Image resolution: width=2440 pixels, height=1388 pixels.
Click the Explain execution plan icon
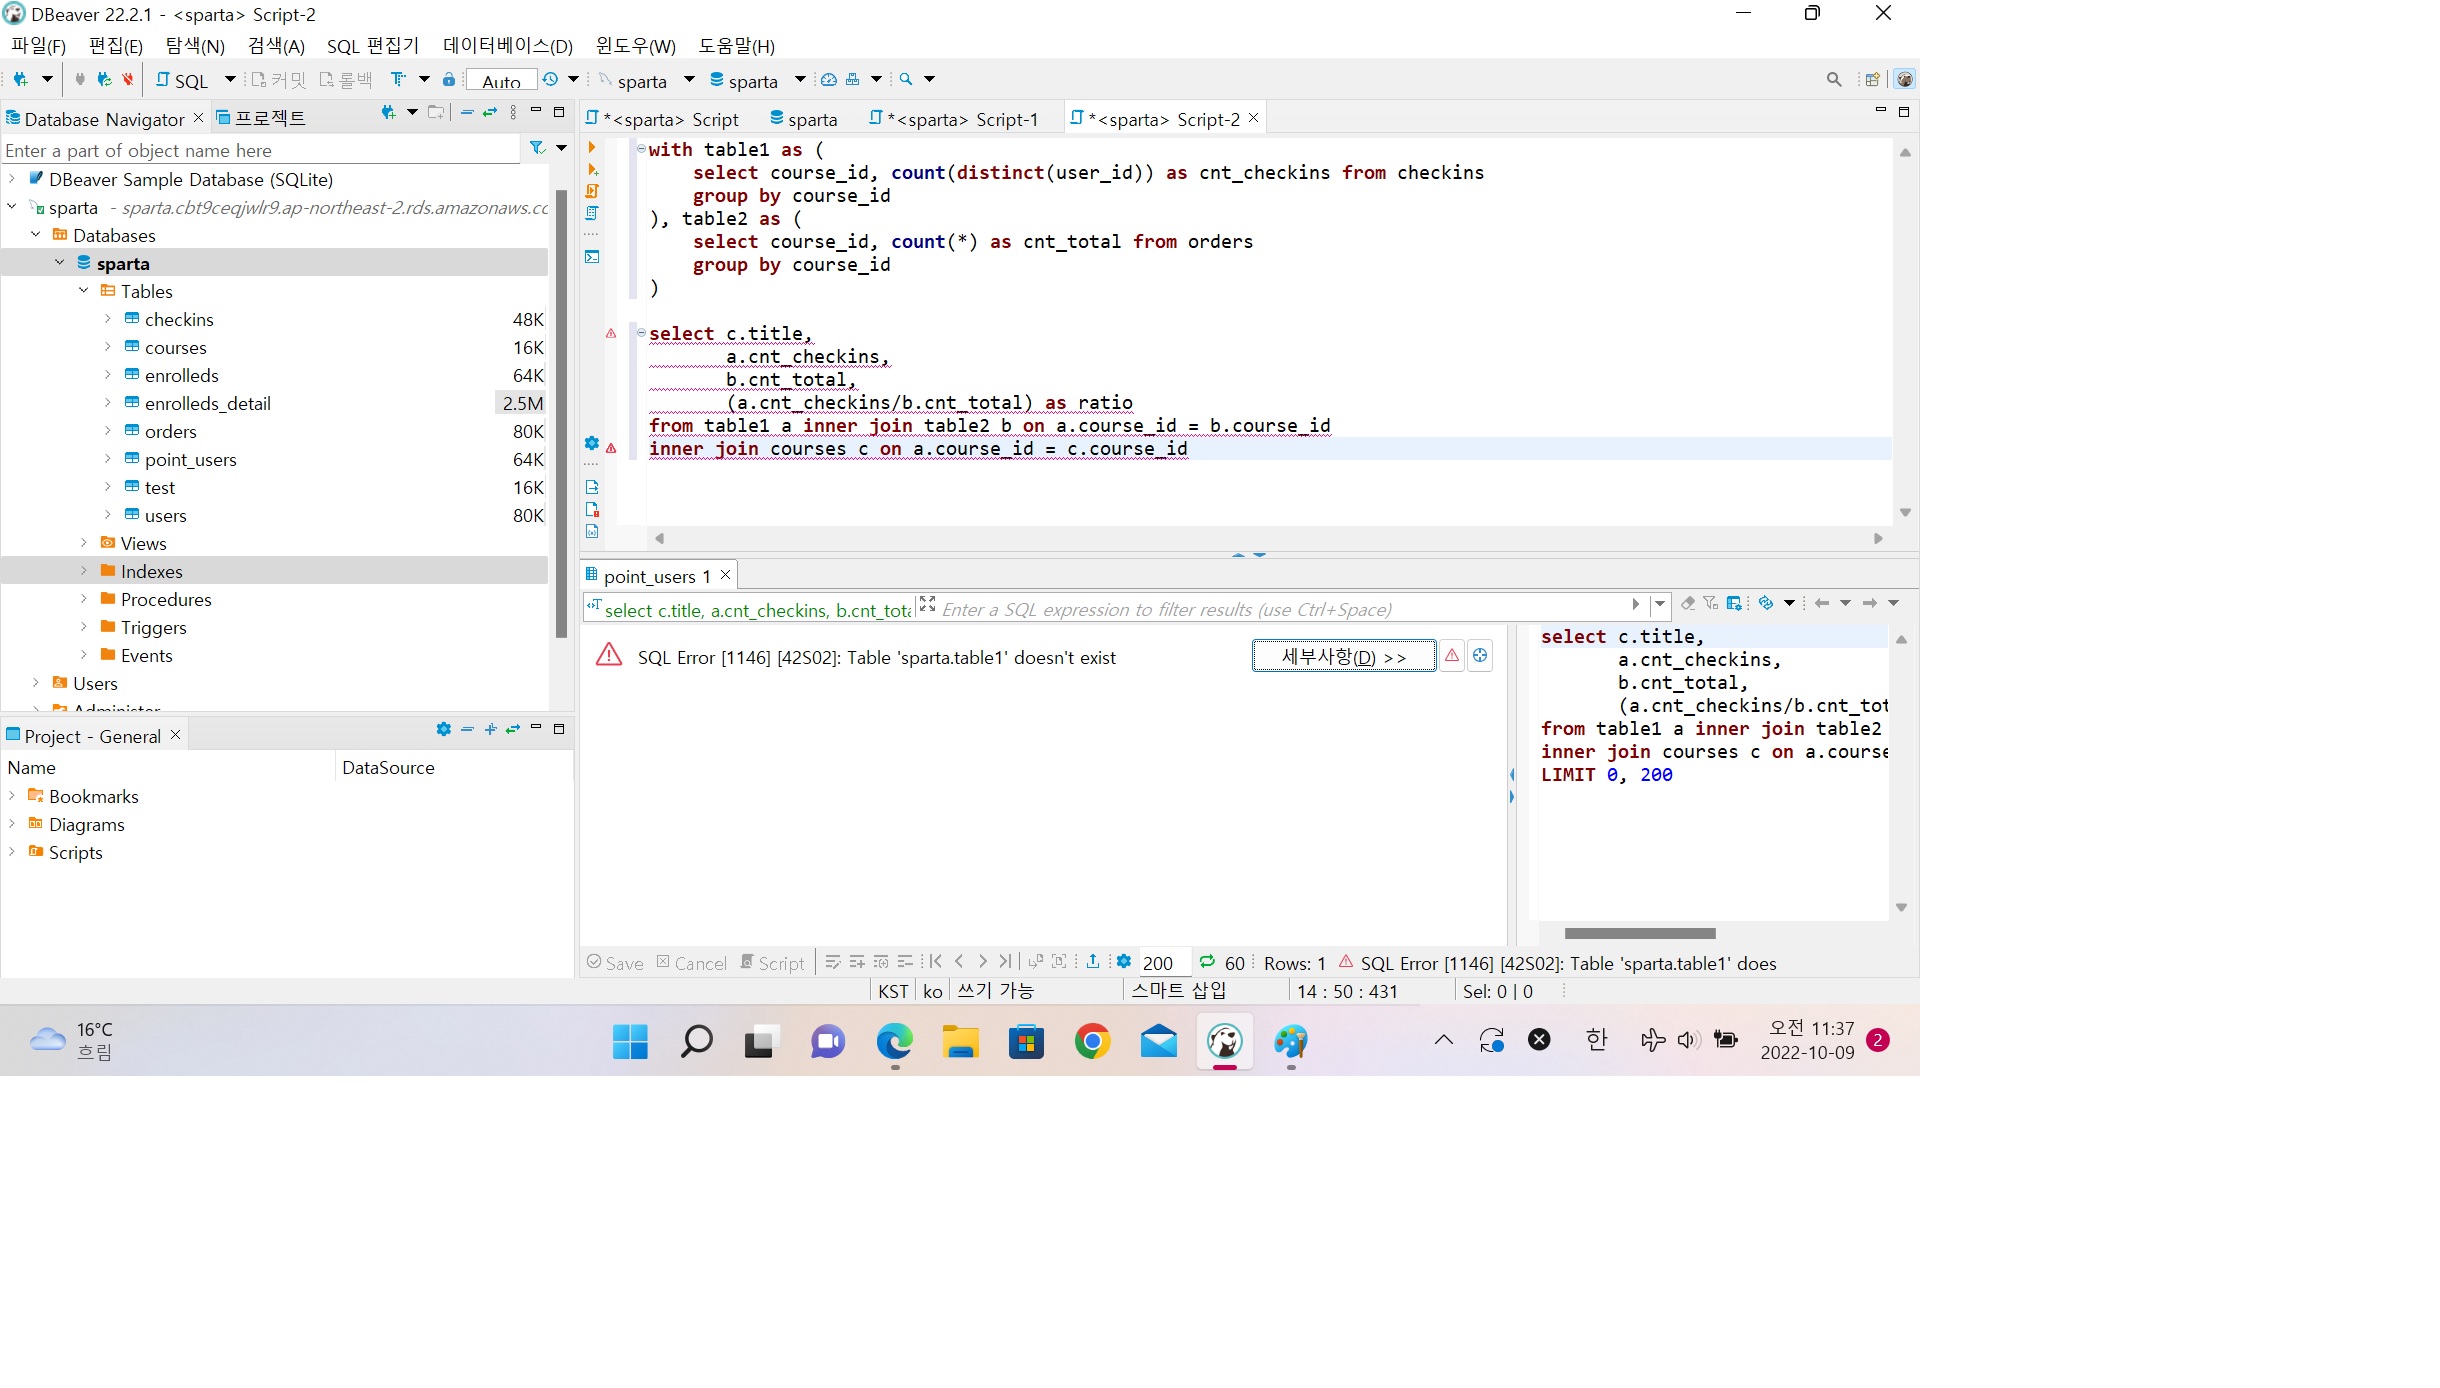coord(592,213)
